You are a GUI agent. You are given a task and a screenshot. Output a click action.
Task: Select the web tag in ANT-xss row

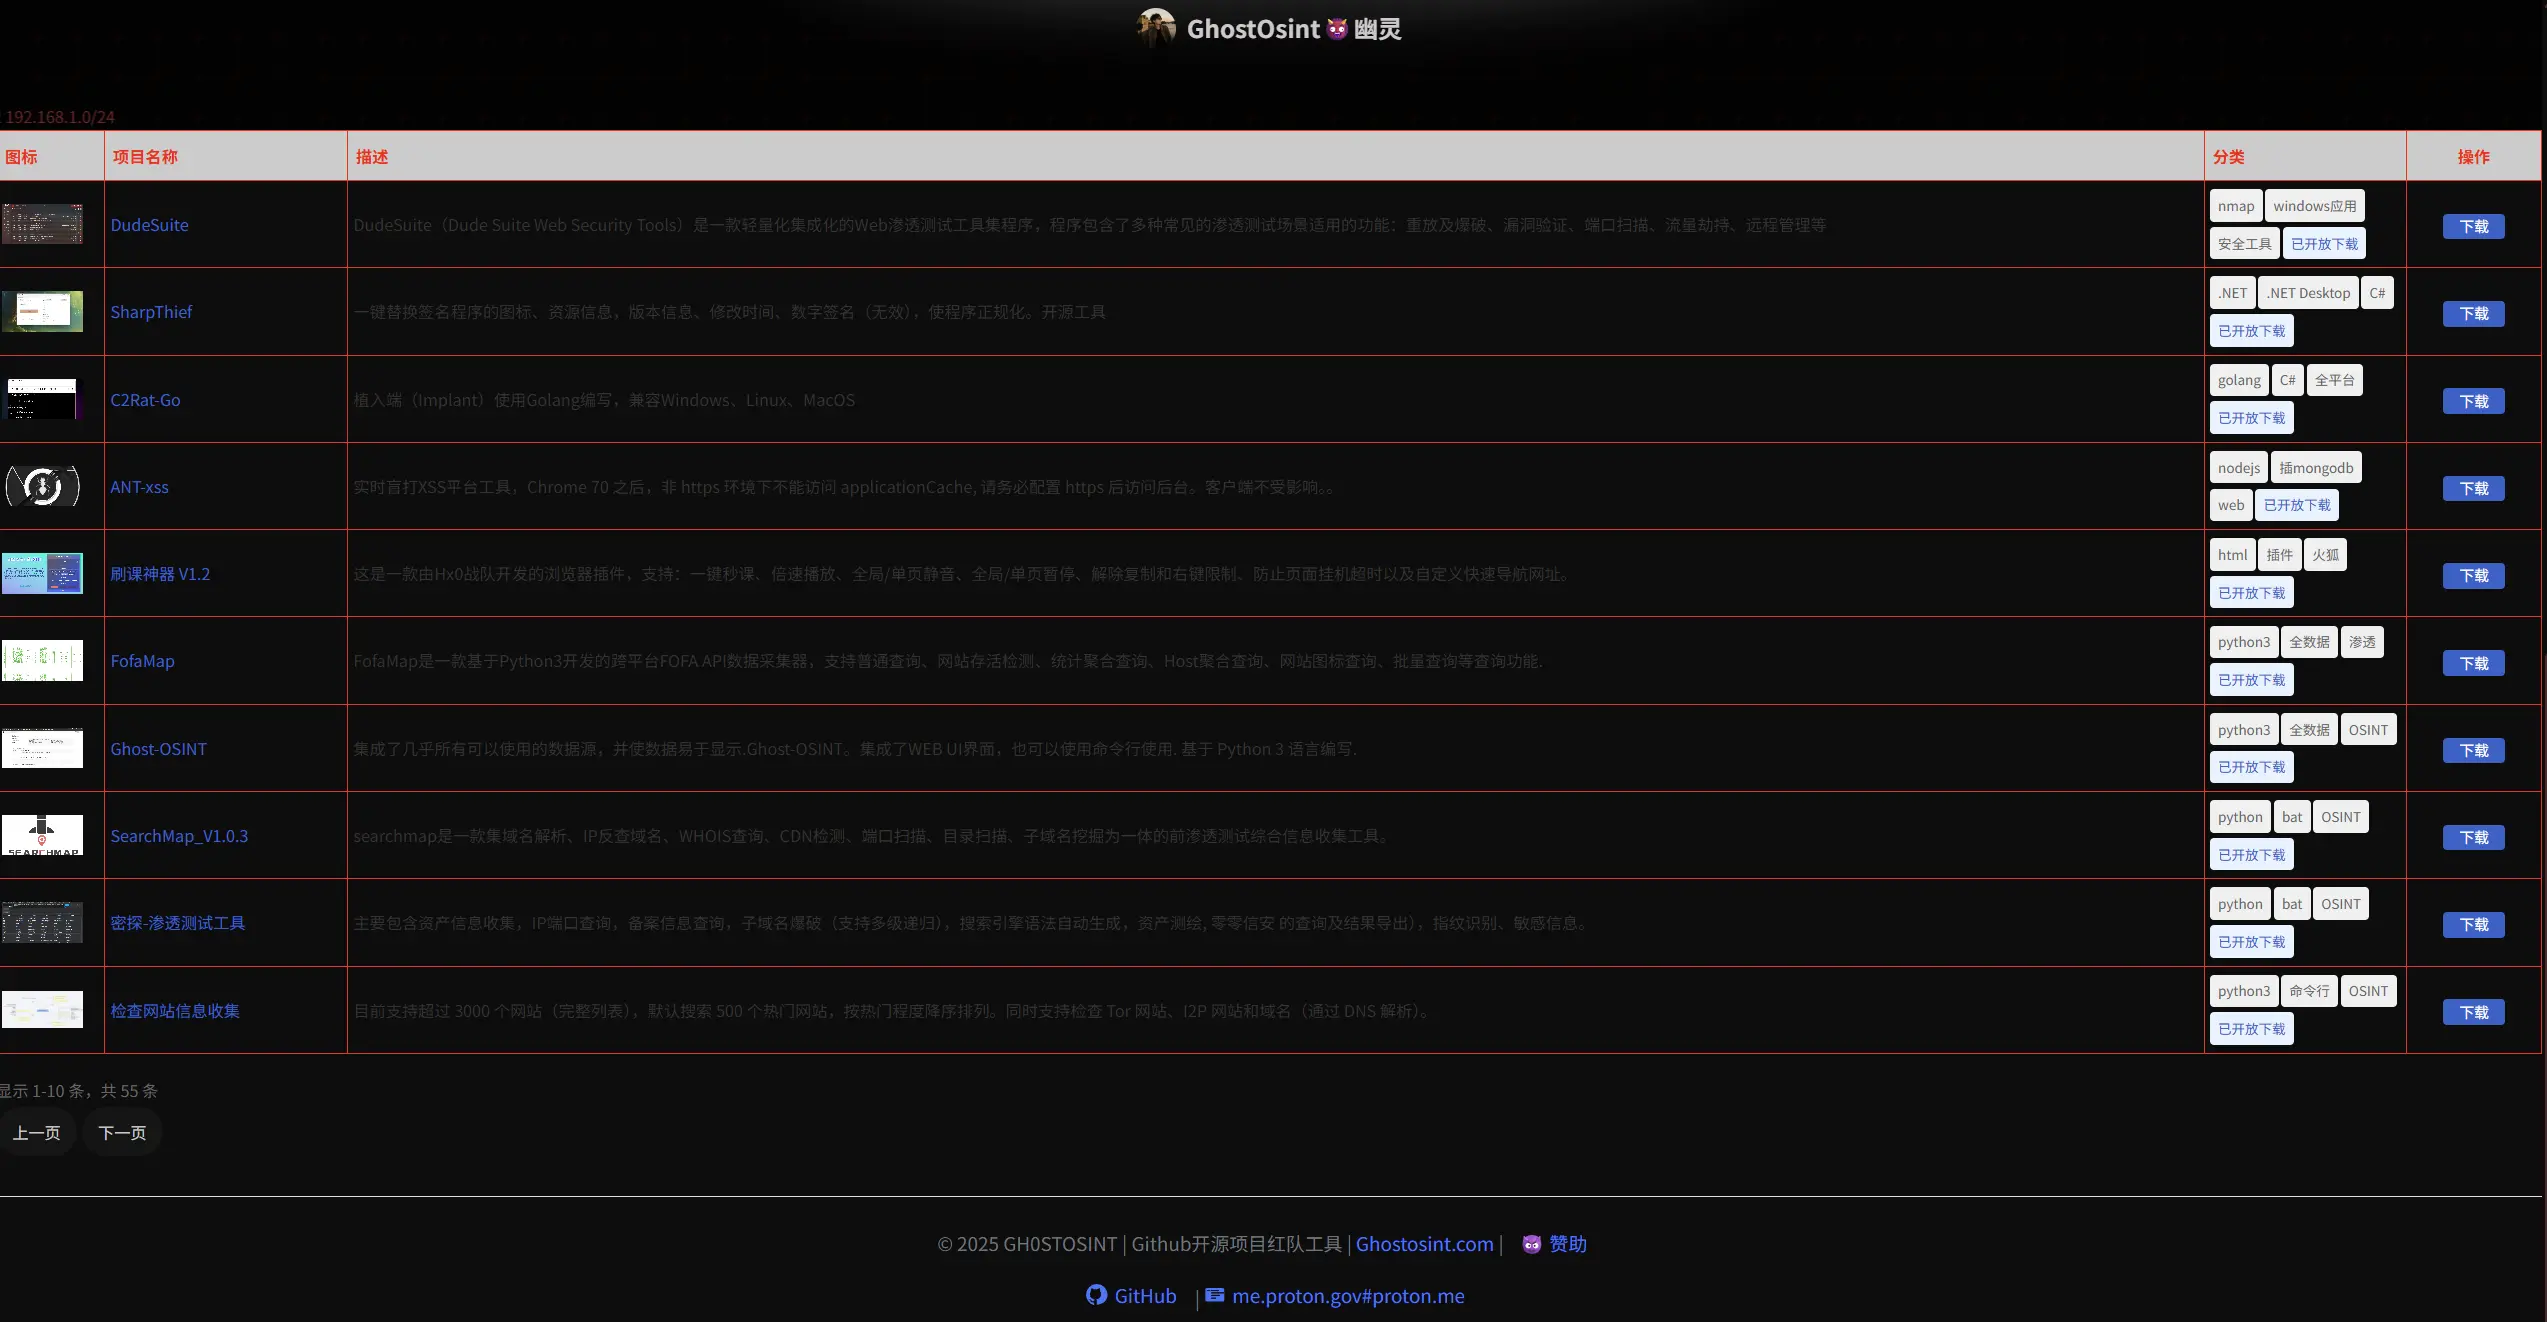pos(2231,505)
